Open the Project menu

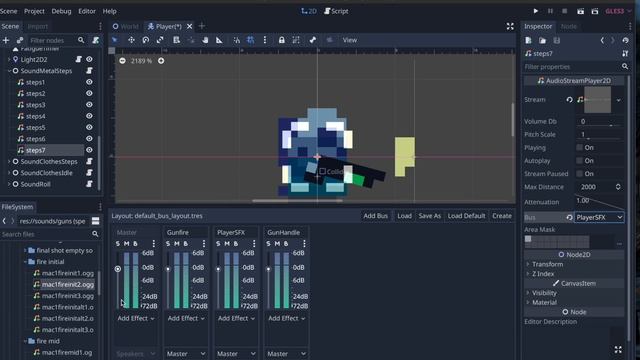[34, 11]
